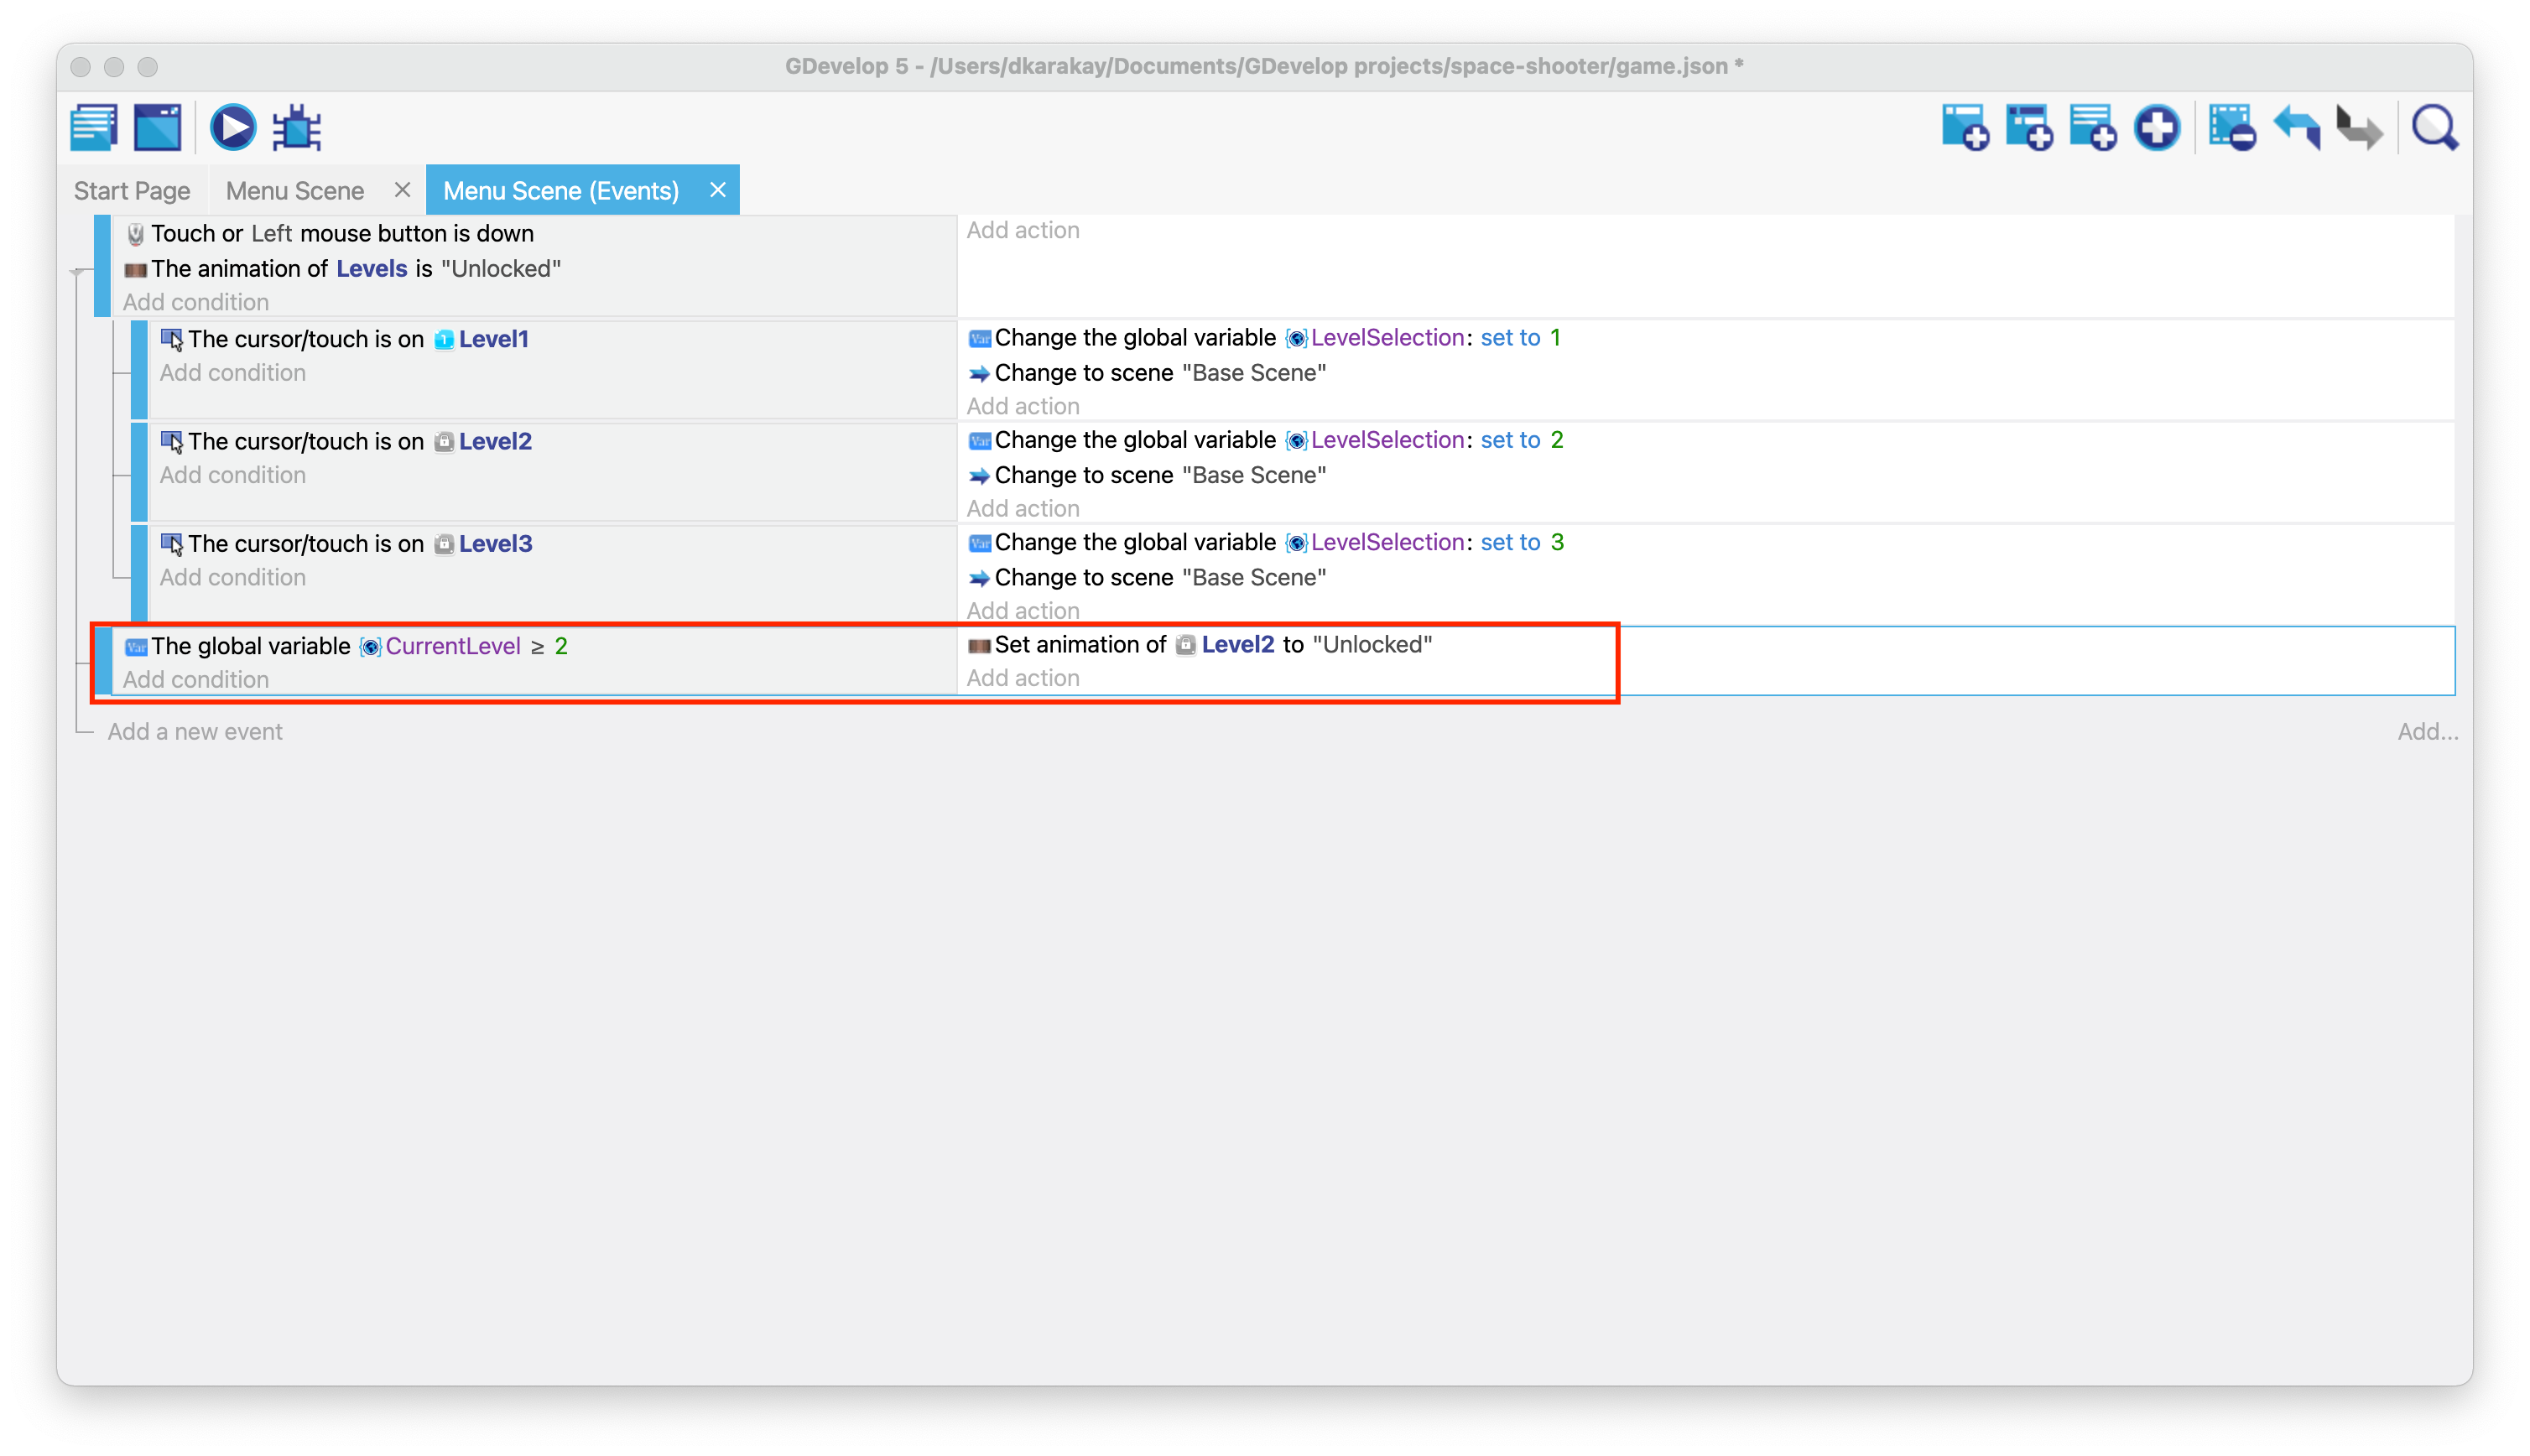2530x1456 pixels.
Task: Click the add sub-event icon
Action: (x=2028, y=128)
